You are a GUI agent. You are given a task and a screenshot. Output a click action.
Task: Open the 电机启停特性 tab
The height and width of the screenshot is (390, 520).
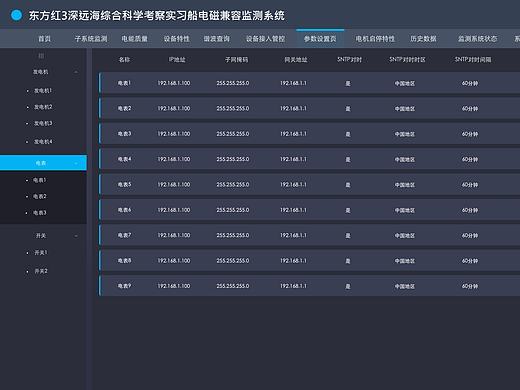click(x=375, y=39)
